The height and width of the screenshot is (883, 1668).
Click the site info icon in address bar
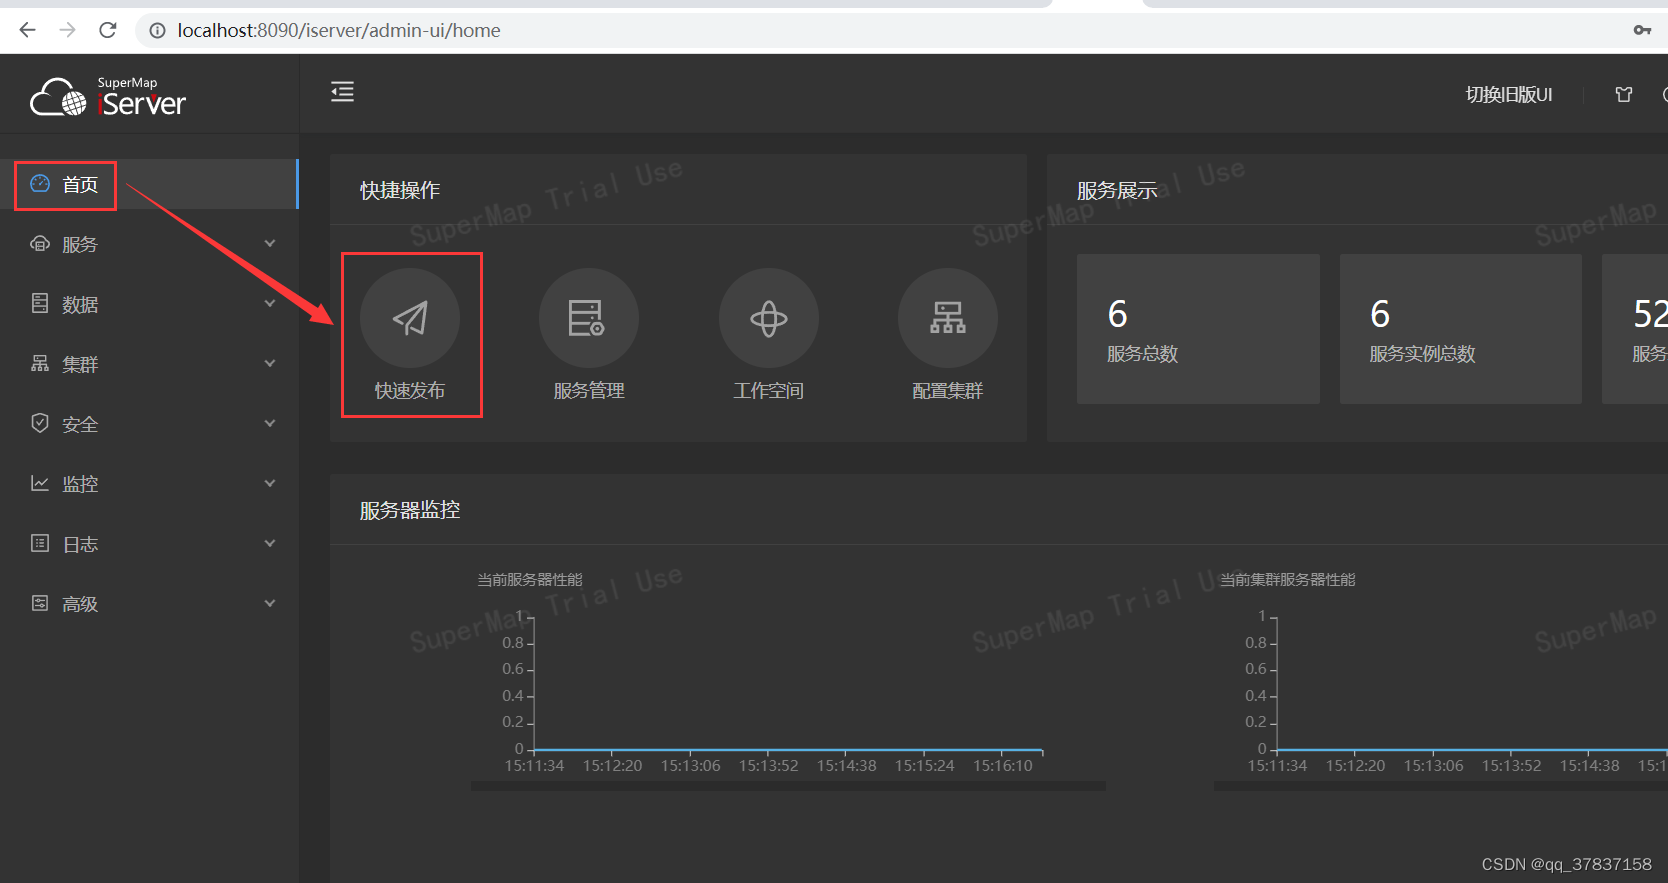[x=157, y=31]
